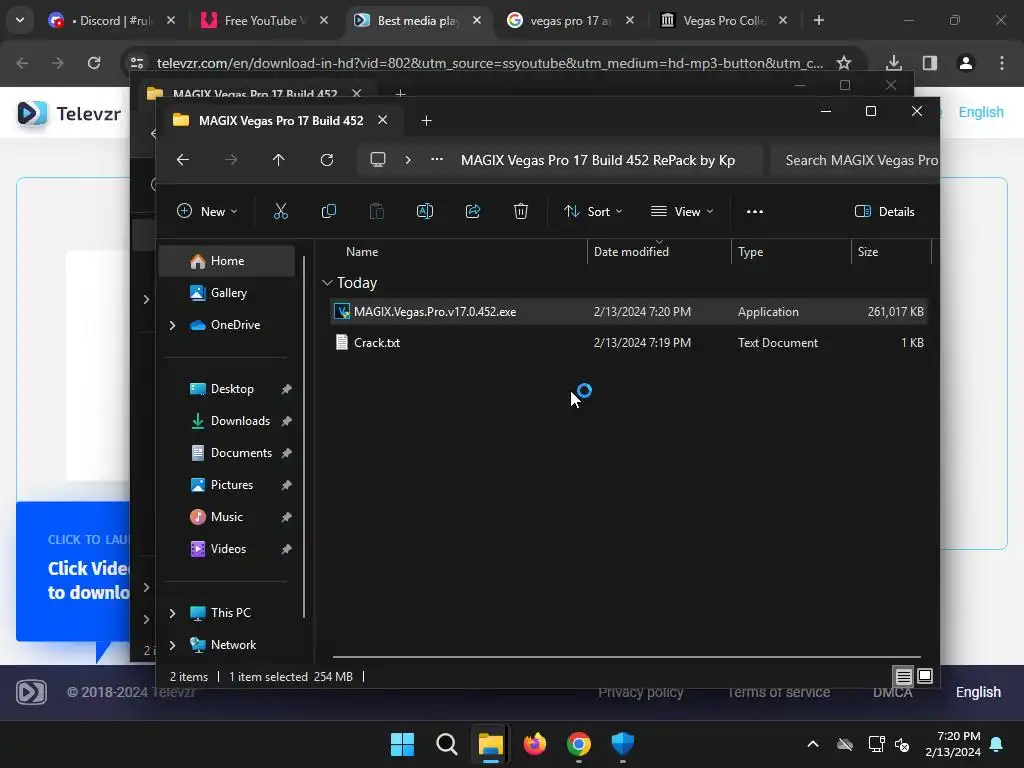The image size is (1024, 768).
Task: Switch to details list view icon
Action: (904, 677)
